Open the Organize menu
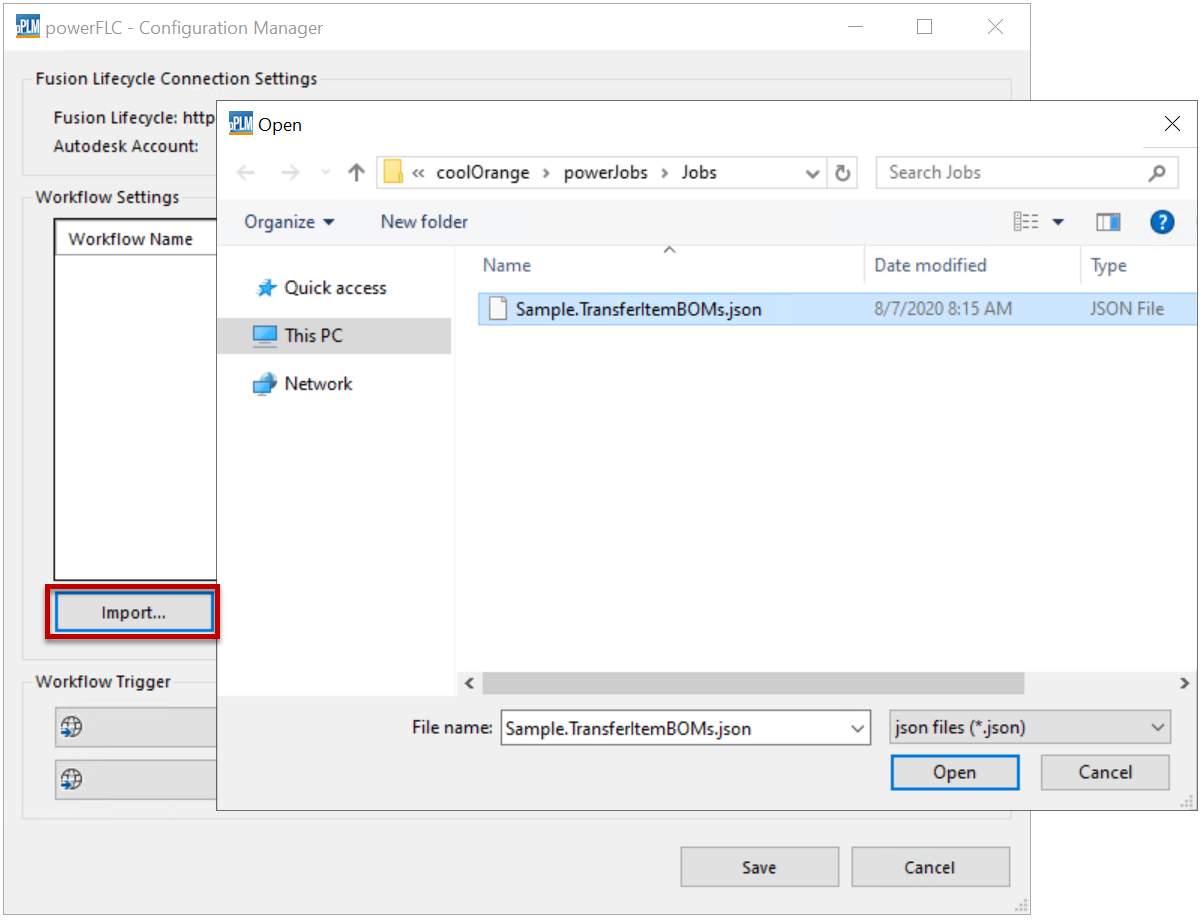 point(289,222)
